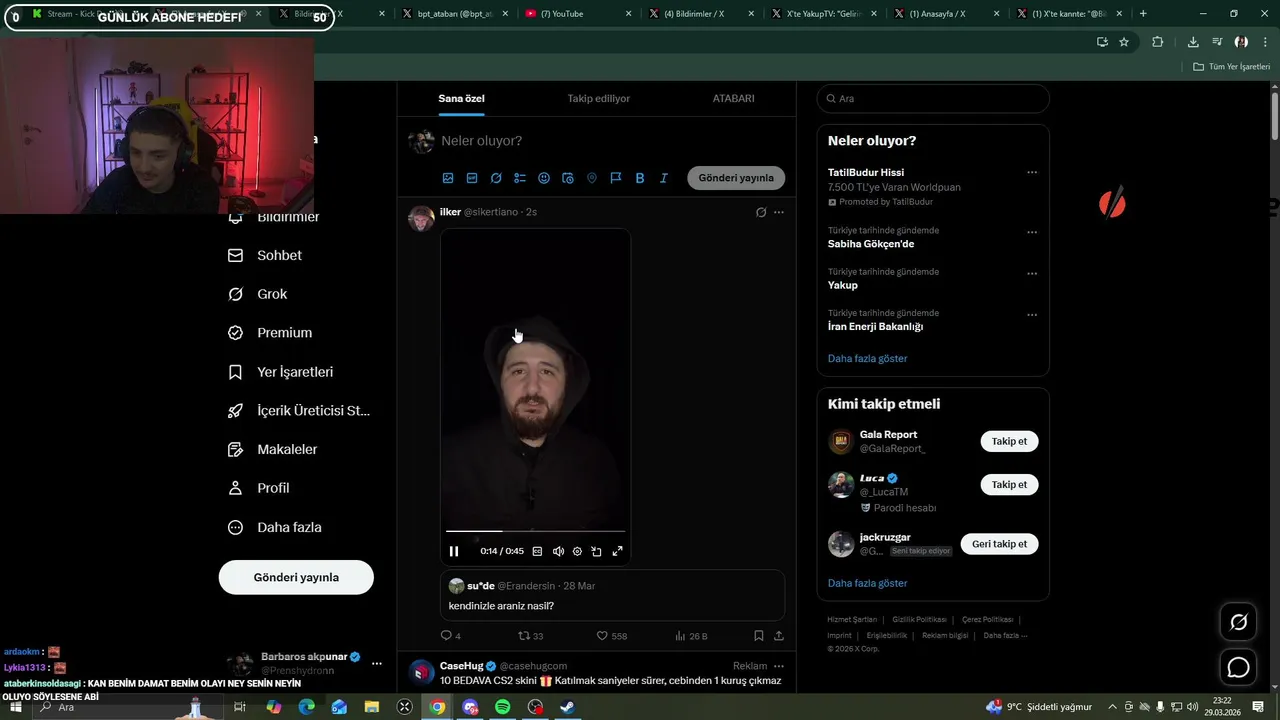Open Sohbet from sidebar
Image resolution: width=1280 pixels, height=720 pixels.
(x=266, y=255)
